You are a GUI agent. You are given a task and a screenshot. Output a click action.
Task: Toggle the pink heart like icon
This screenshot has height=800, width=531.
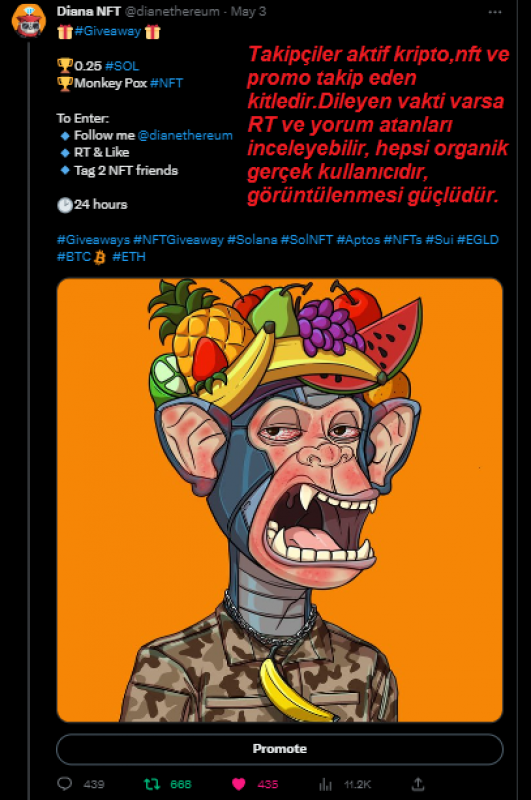click(238, 784)
